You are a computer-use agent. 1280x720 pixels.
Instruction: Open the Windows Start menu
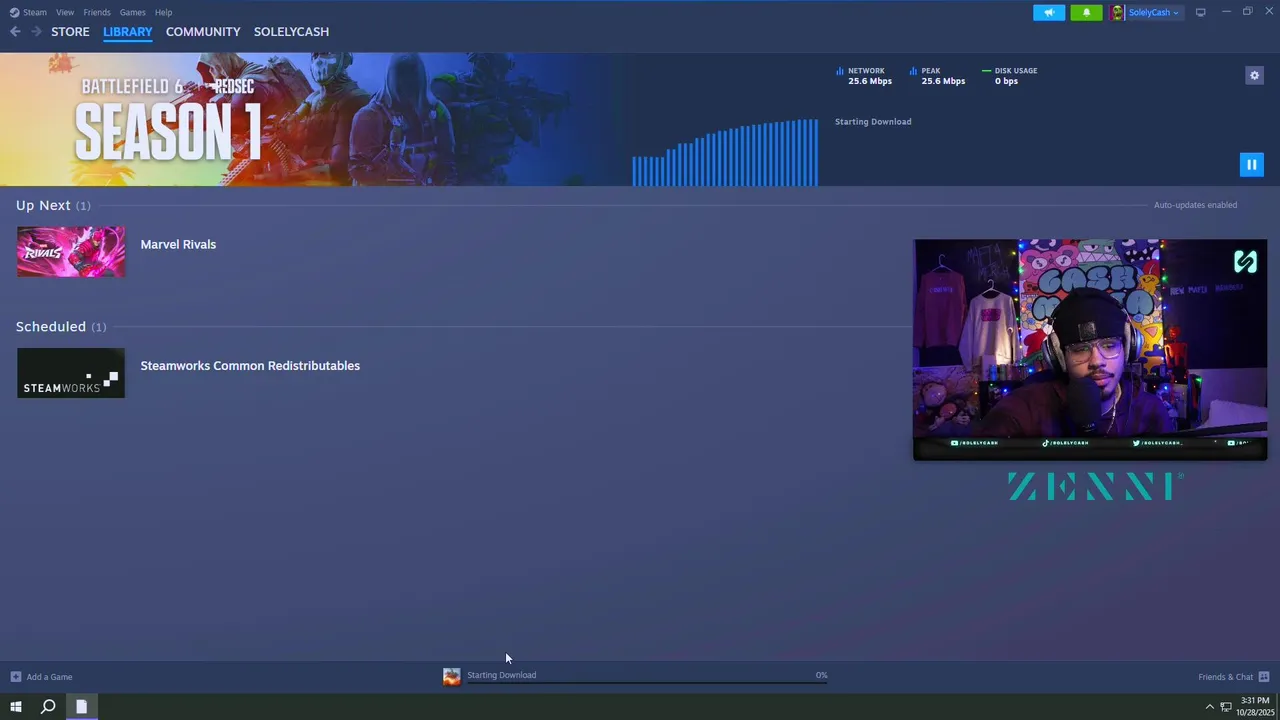click(16, 707)
